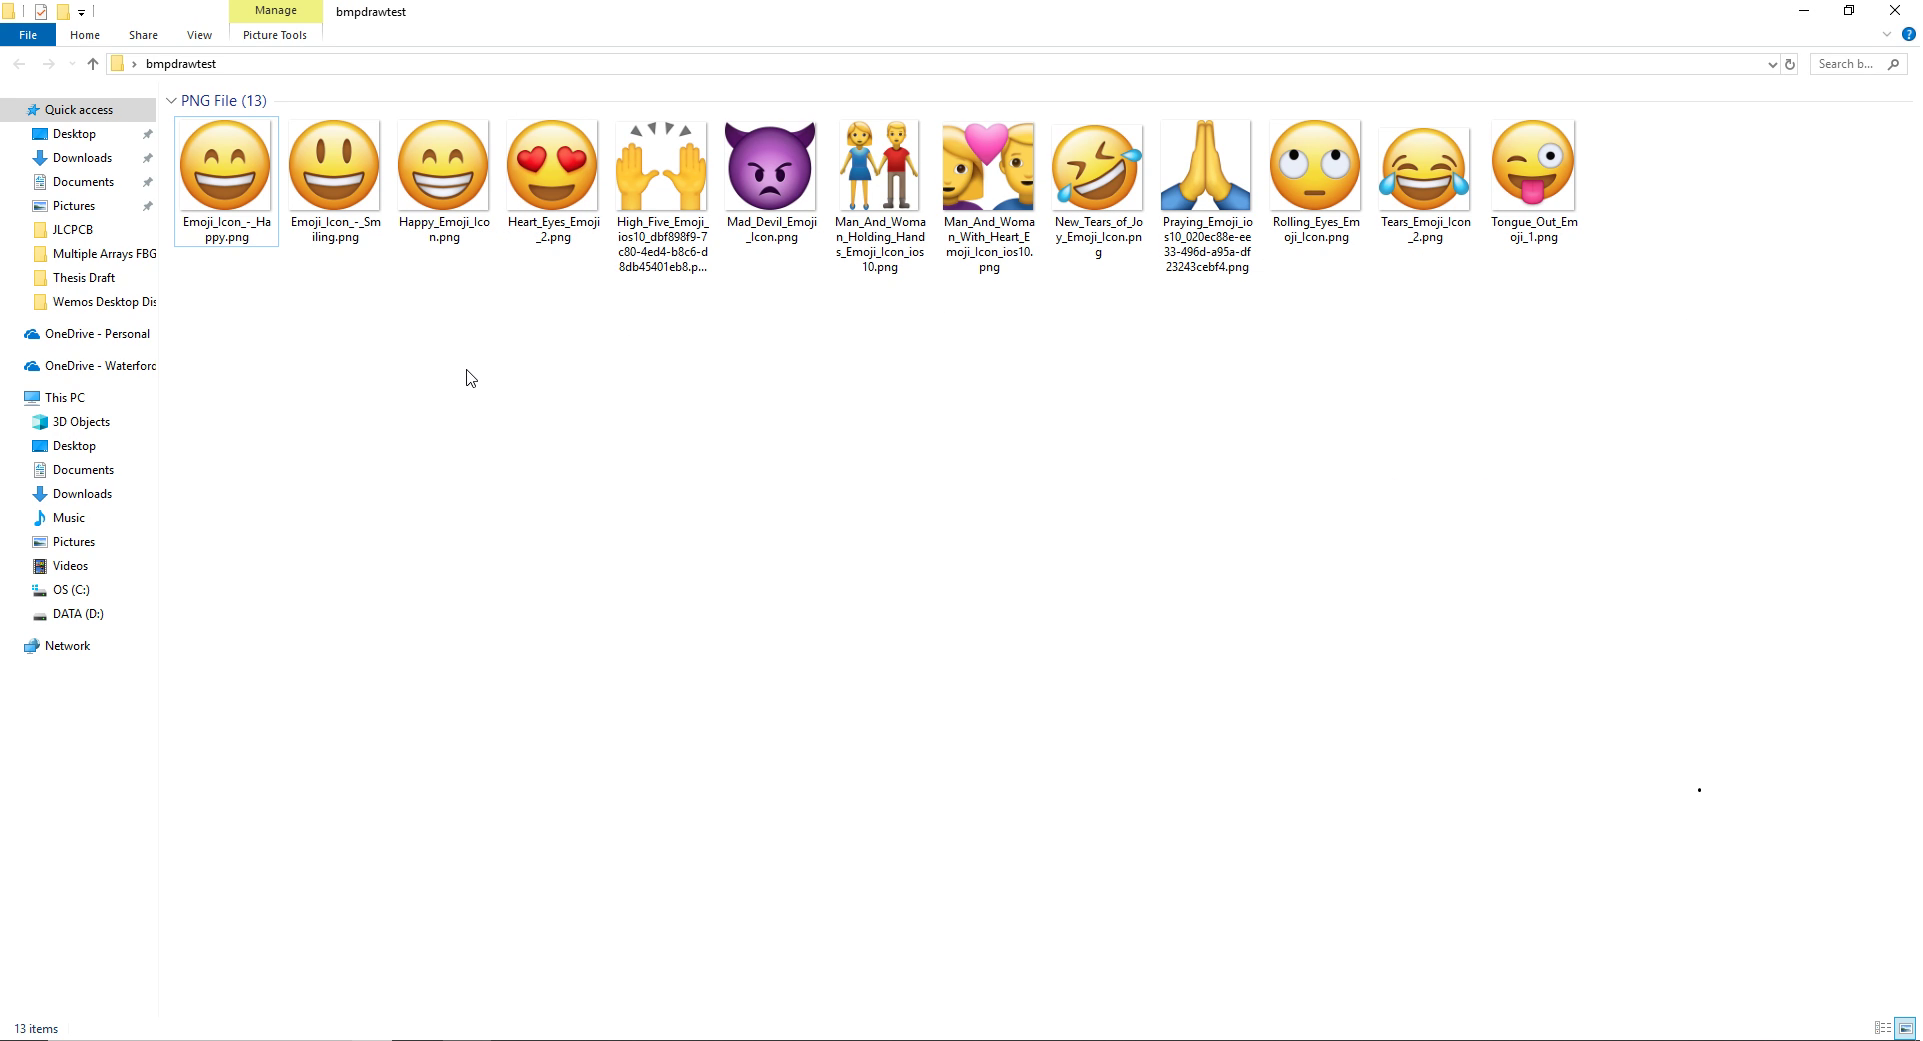Select Man_And_Woman_Holding_Hands emoji file
1923x1041 pixels.
(x=880, y=196)
